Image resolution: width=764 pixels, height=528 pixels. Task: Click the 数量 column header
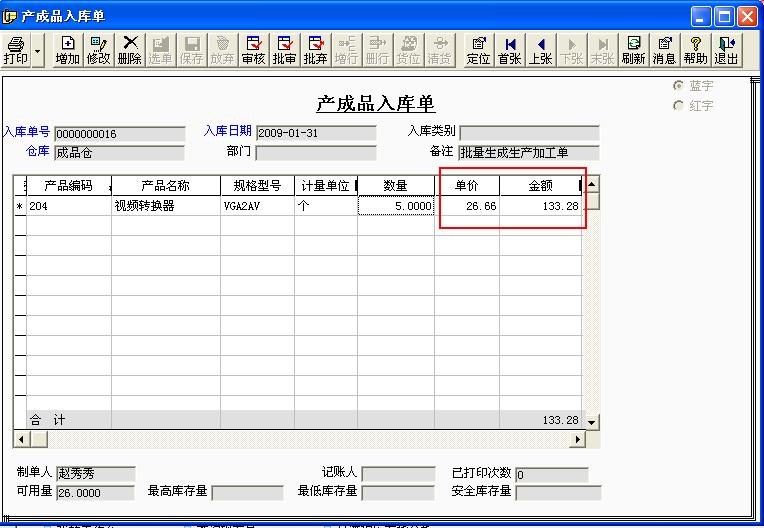(x=396, y=186)
